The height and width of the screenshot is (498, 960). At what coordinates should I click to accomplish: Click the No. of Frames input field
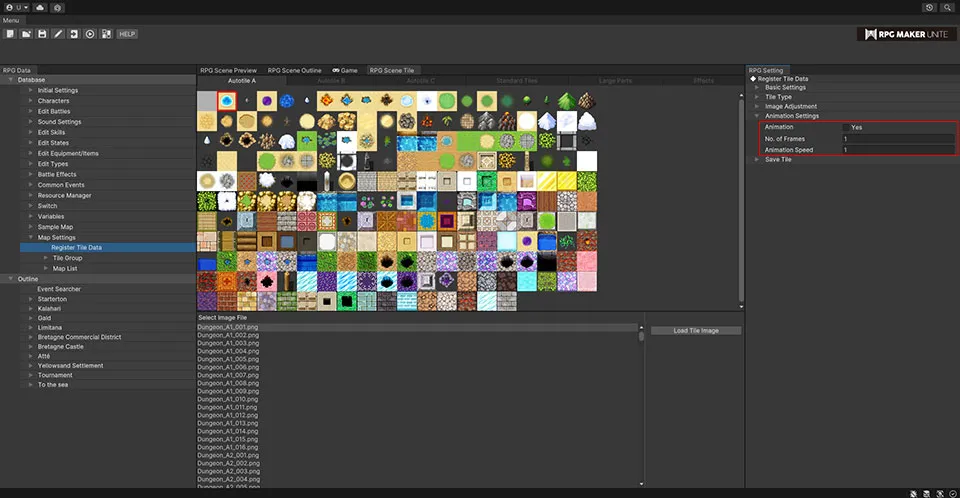(x=898, y=139)
